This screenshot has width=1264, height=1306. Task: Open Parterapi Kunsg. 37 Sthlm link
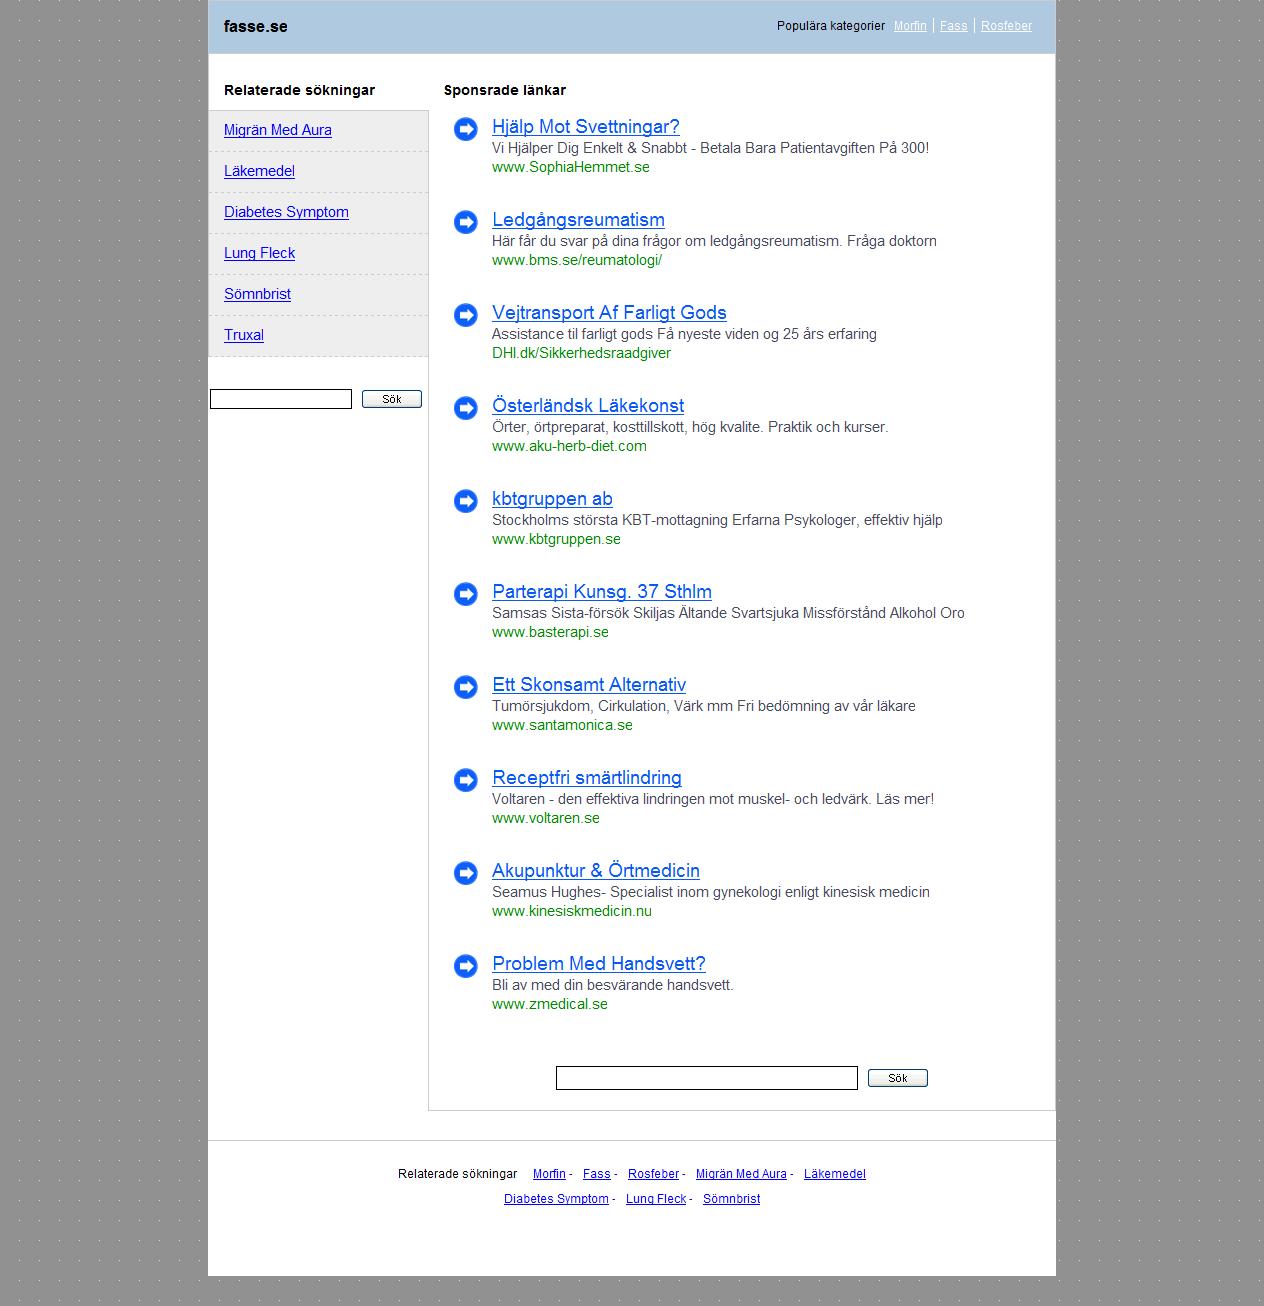(602, 592)
